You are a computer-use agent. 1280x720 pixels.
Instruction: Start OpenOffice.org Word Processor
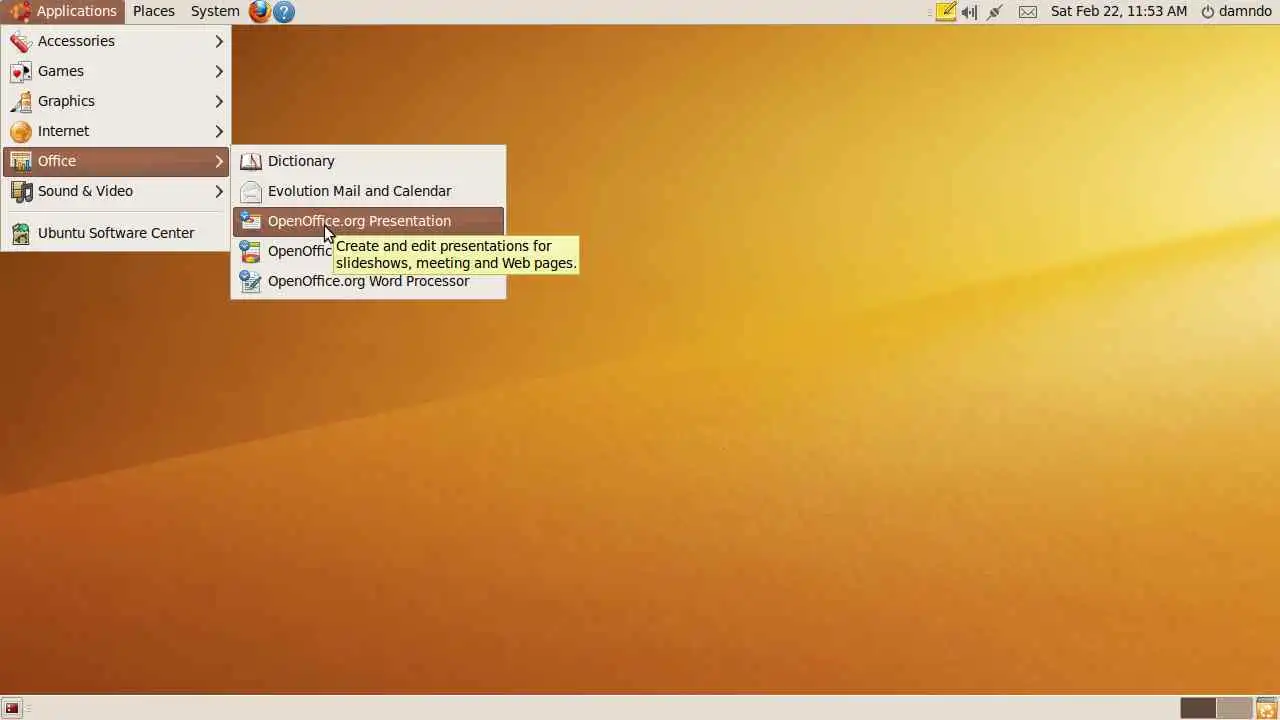tap(368, 281)
